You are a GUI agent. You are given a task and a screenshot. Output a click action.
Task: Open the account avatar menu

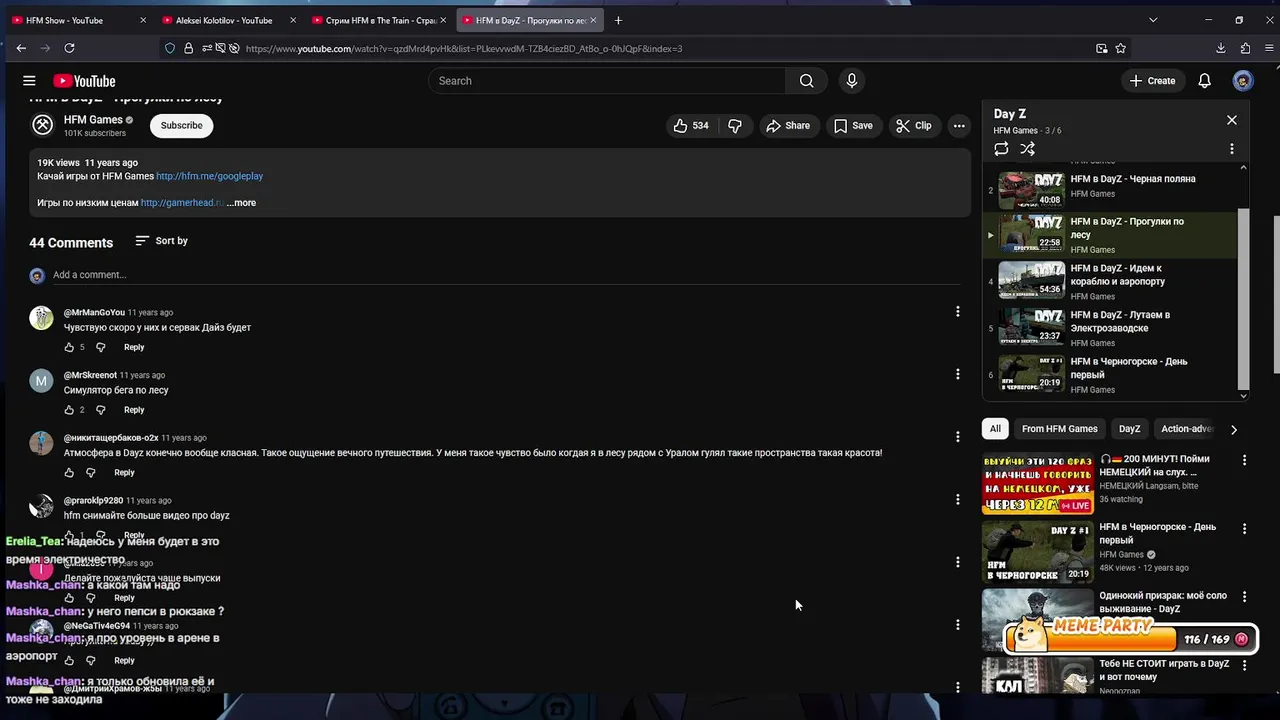1243,81
